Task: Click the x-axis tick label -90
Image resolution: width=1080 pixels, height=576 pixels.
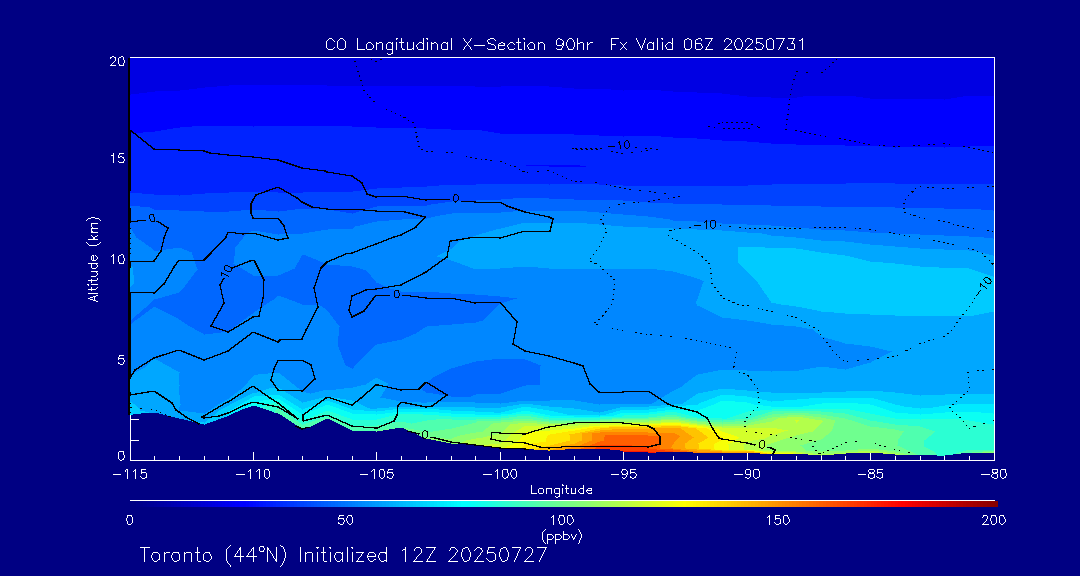Action: coord(746,475)
